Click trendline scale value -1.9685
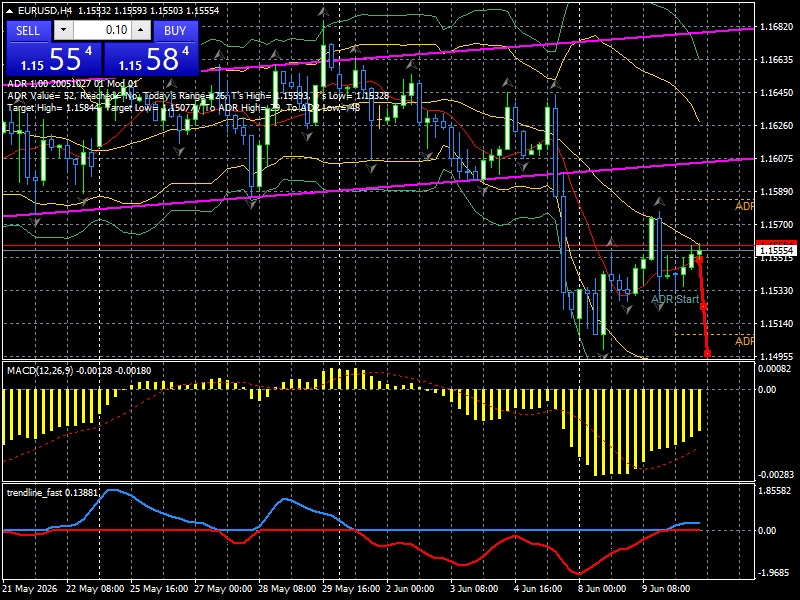This screenshot has height=600, width=800. (775, 573)
